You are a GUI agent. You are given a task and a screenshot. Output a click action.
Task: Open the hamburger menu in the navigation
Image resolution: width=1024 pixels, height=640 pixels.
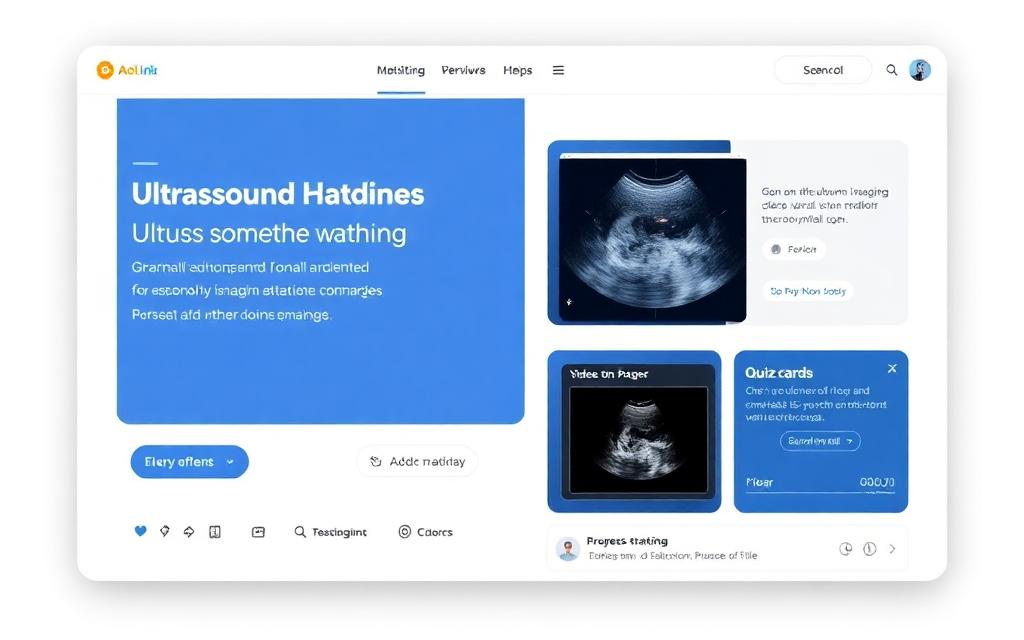tap(558, 70)
